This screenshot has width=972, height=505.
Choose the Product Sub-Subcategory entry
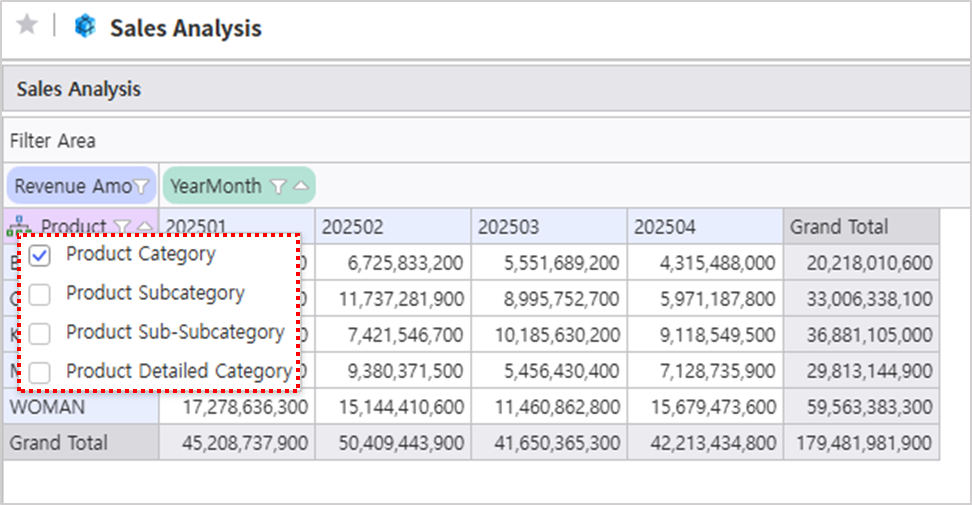point(175,332)
